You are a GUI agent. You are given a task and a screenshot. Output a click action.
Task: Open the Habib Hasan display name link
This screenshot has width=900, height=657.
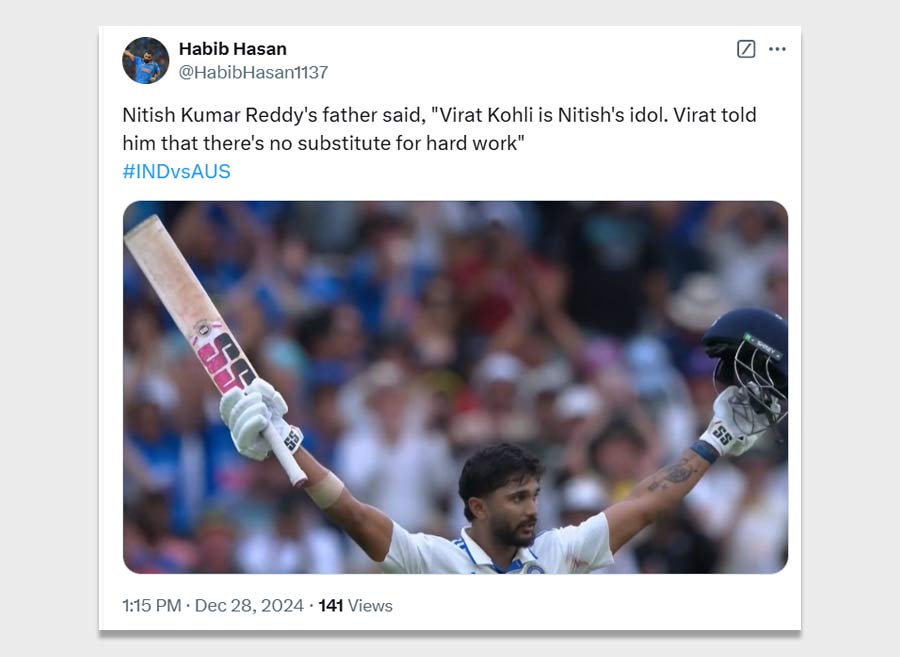tap(232, 49)
